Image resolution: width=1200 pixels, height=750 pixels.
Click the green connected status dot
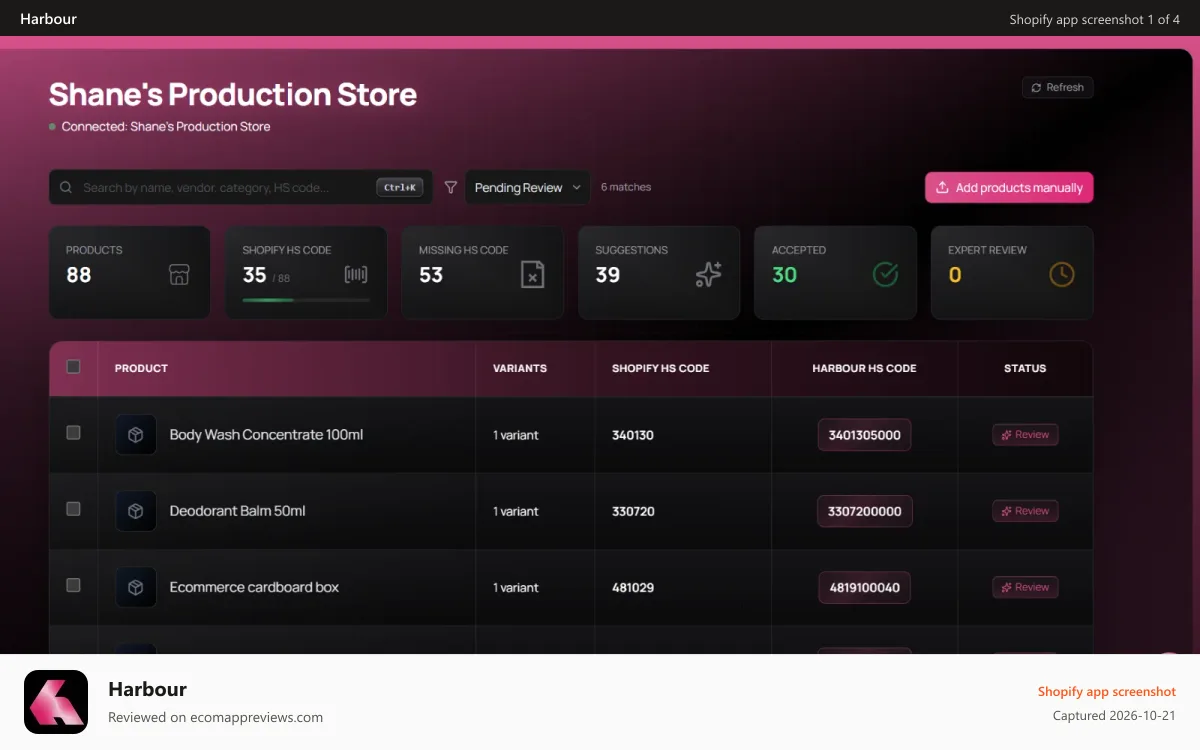coord(52,127)
